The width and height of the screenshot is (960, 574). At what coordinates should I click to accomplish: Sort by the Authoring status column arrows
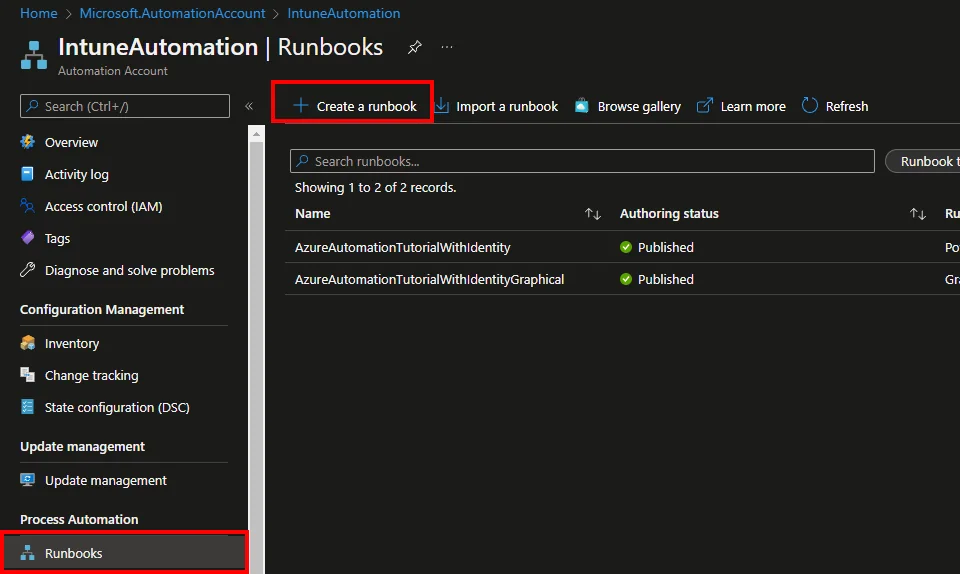[x=918, y=214]
